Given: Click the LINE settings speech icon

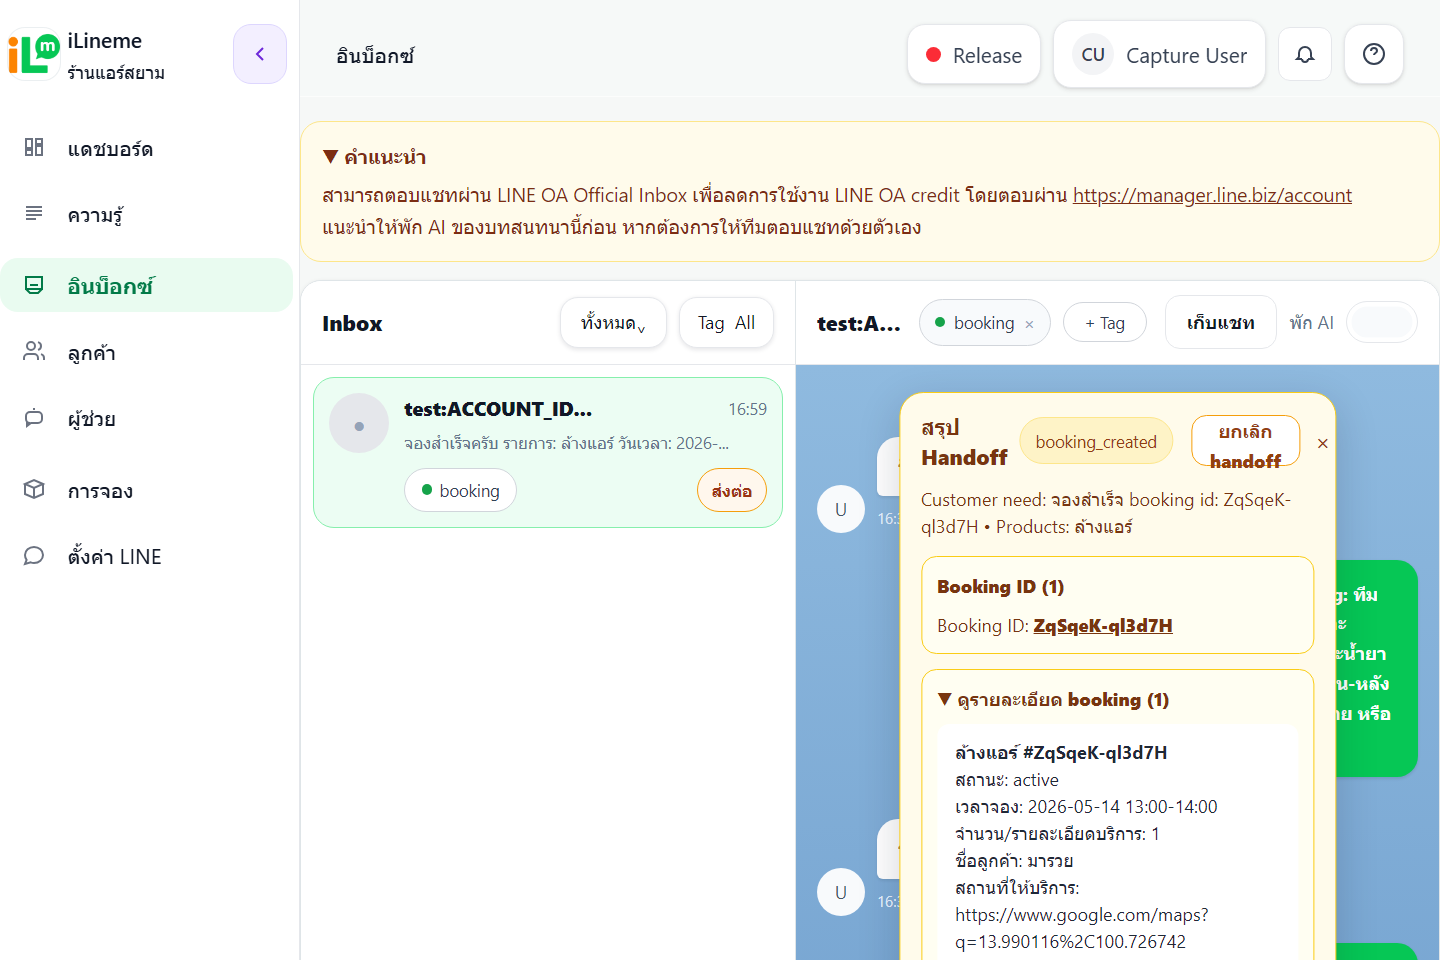Looking at the screenshot, I should [34, 555].
